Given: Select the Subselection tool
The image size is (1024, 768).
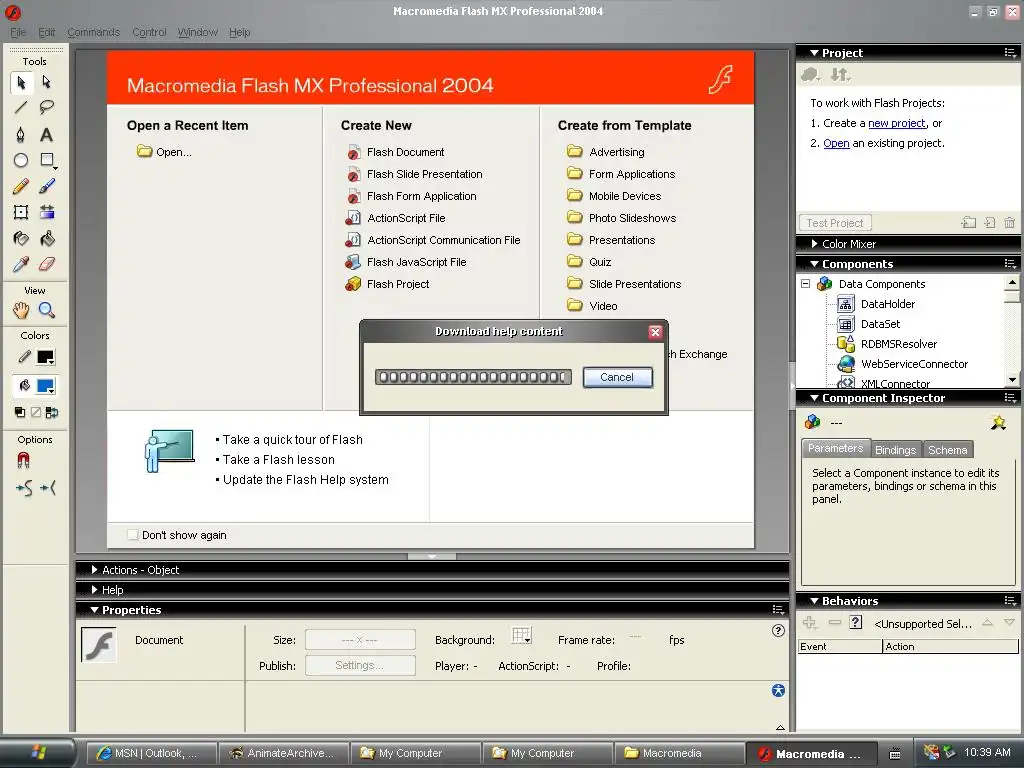Looking at the screenshot, I should (46, 82).
